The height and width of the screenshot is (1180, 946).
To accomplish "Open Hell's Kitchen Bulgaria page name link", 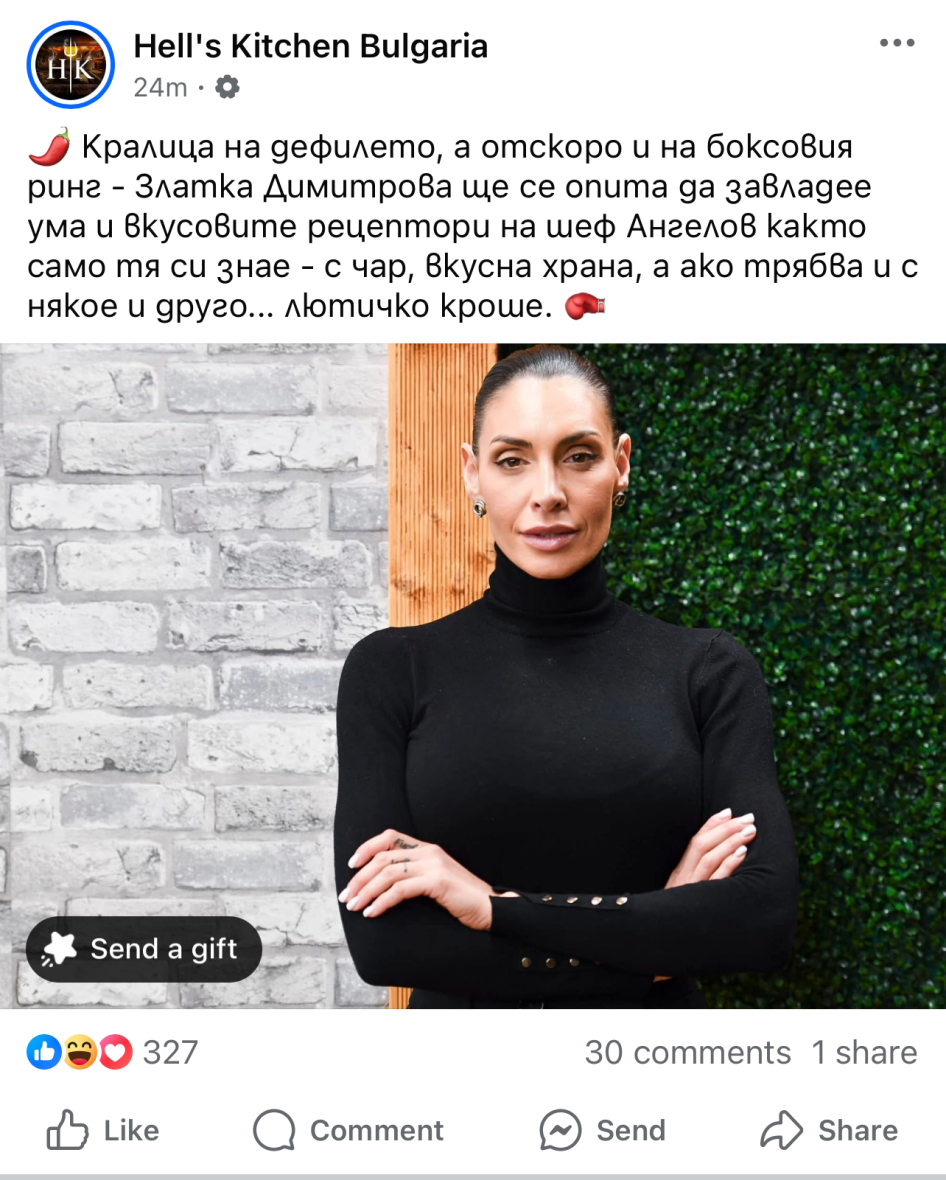I will coord(311,46).
